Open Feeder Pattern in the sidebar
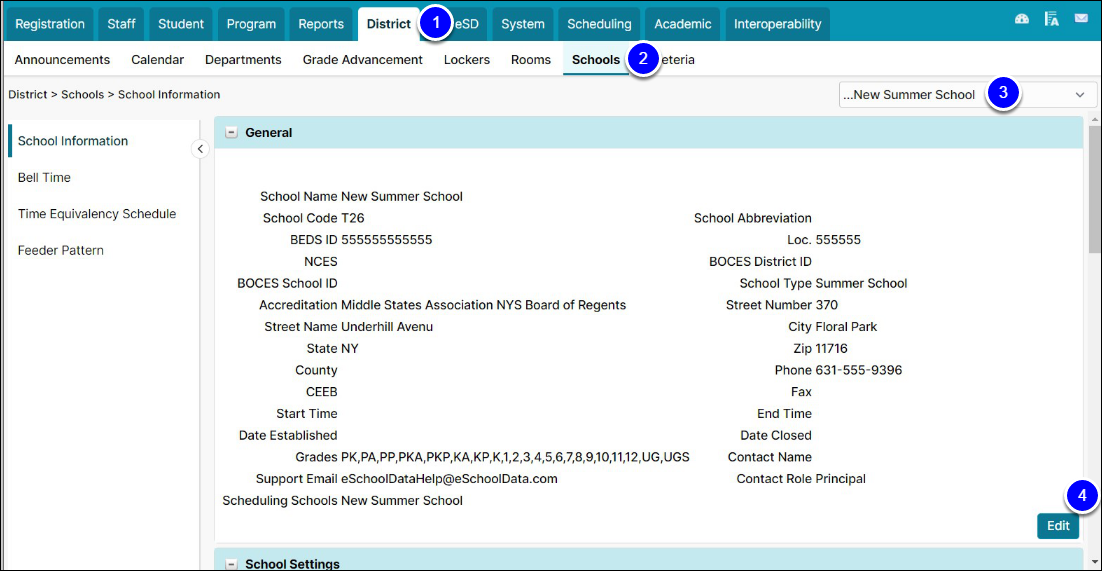 coord(60,250)
